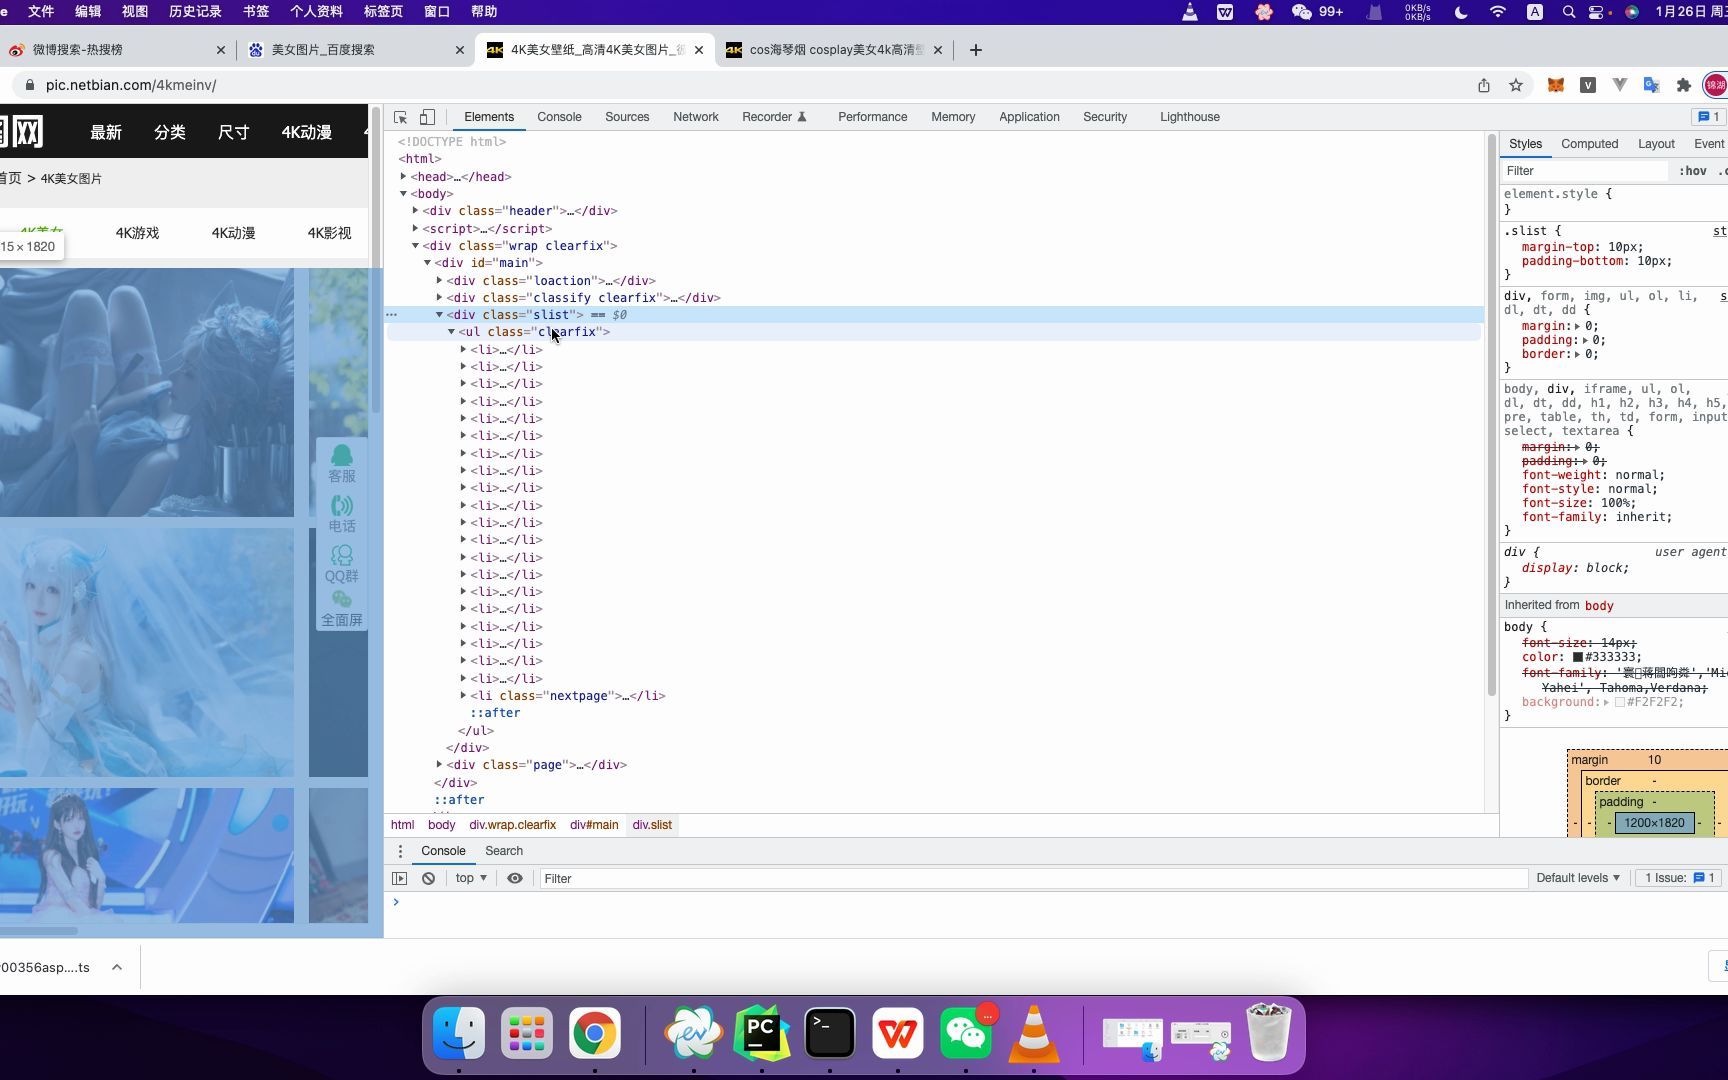Click the 最新 navigation link

[x=106, y=133]
